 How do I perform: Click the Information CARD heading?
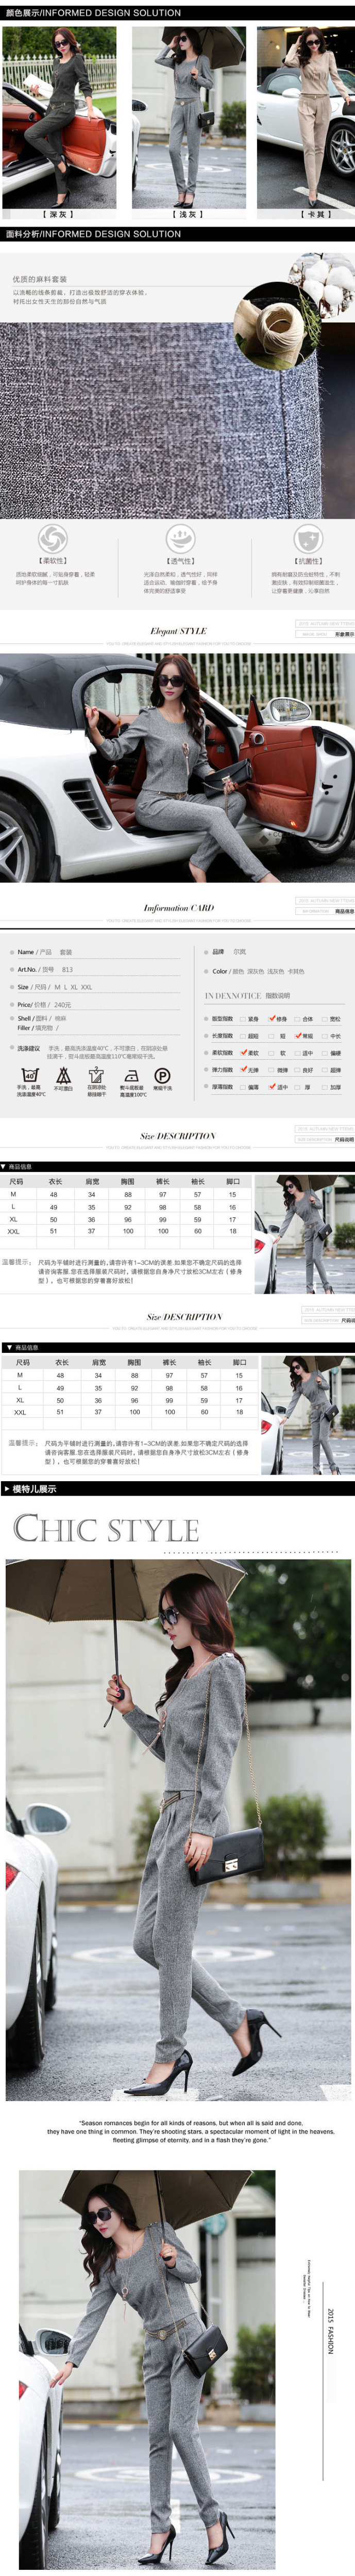coord(178,909)
